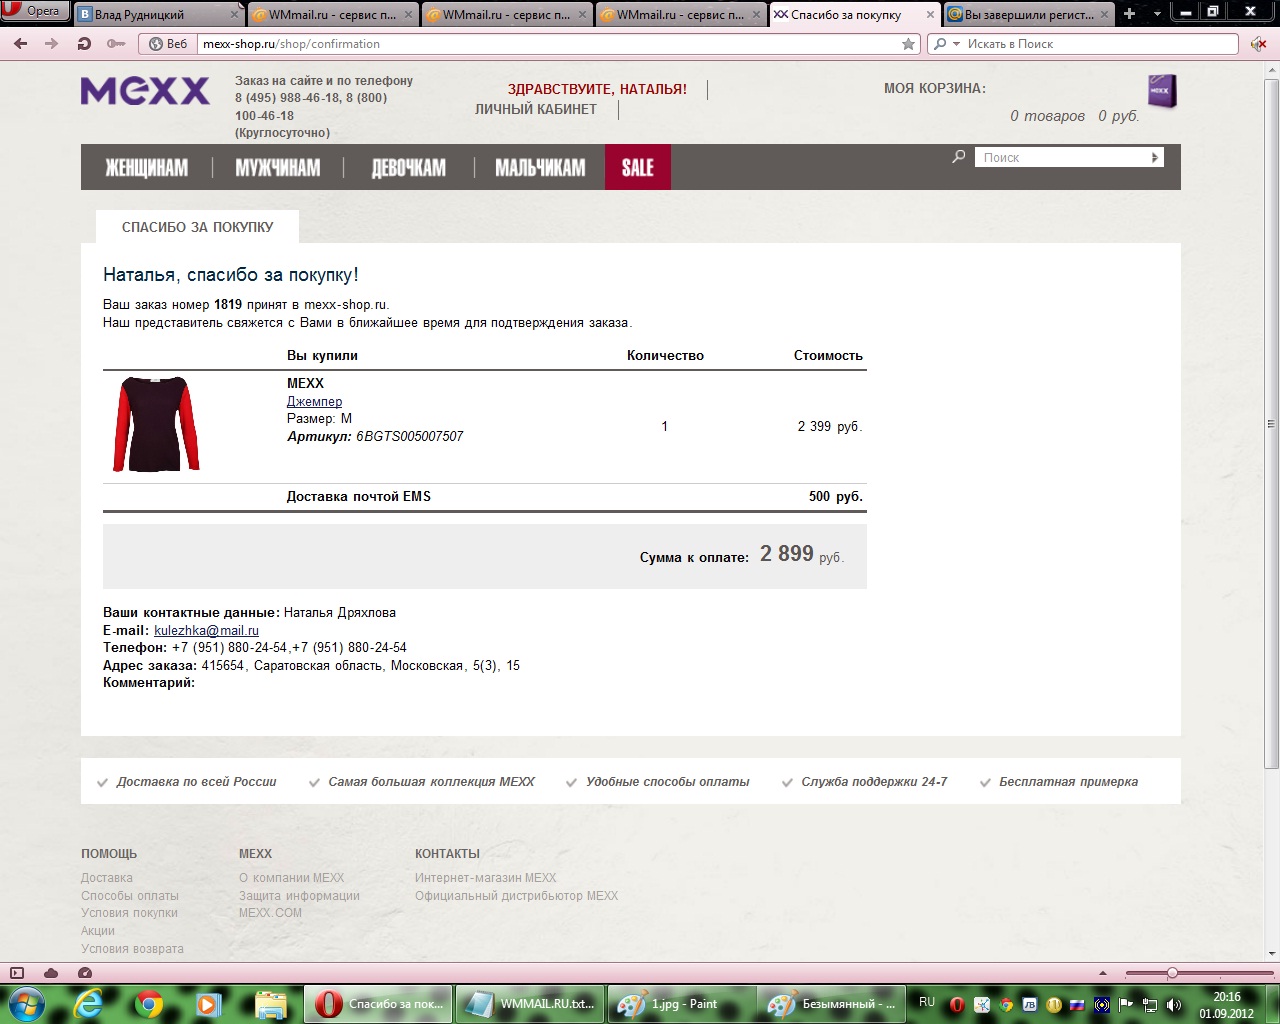Image resolution: width=1280 pixels, height=1024 pixels.
Task: Open the media player taskbar icon
Action: point(209,1004)
